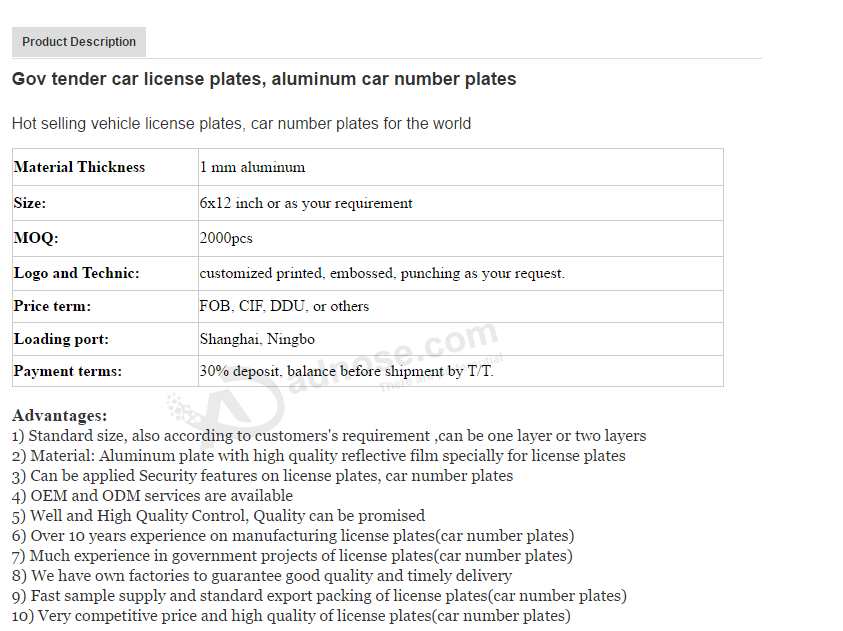
Task: Click the customized printed, embossed text cell
Action: [x=461, y=274]
